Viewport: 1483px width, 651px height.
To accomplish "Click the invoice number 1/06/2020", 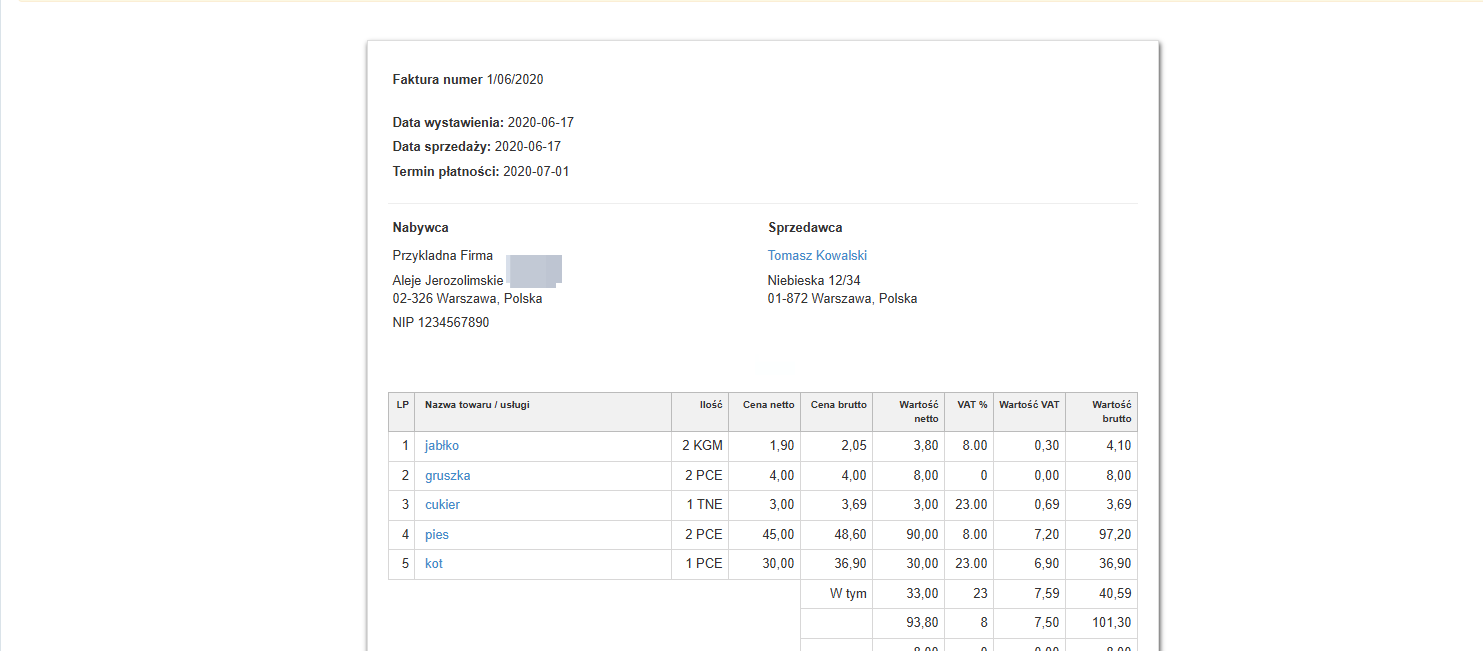I will [515, 80].
